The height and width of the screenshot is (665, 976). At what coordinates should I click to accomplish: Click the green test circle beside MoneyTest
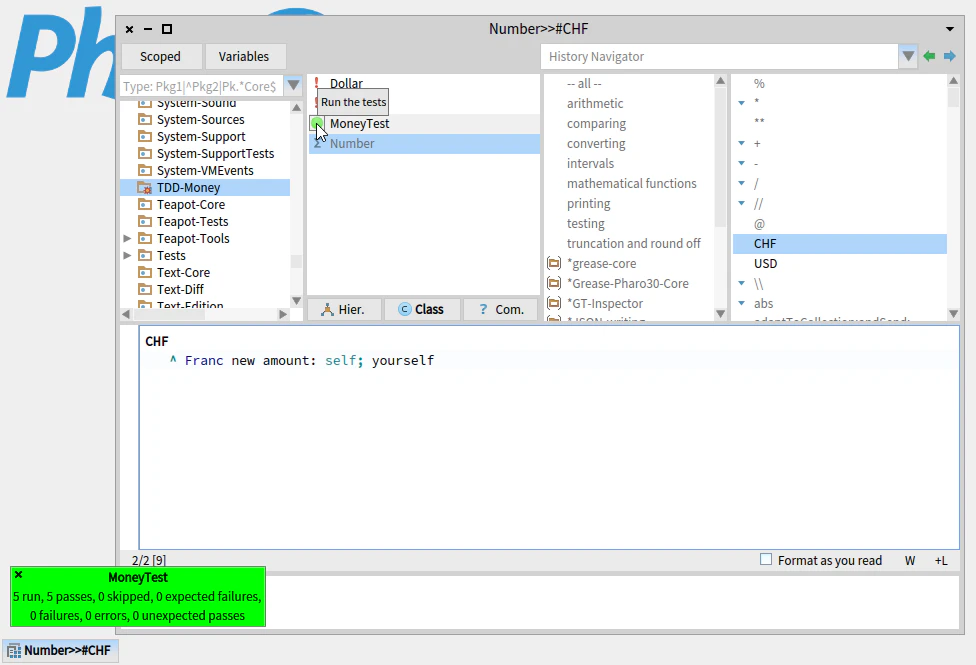[x=317, y=123]
